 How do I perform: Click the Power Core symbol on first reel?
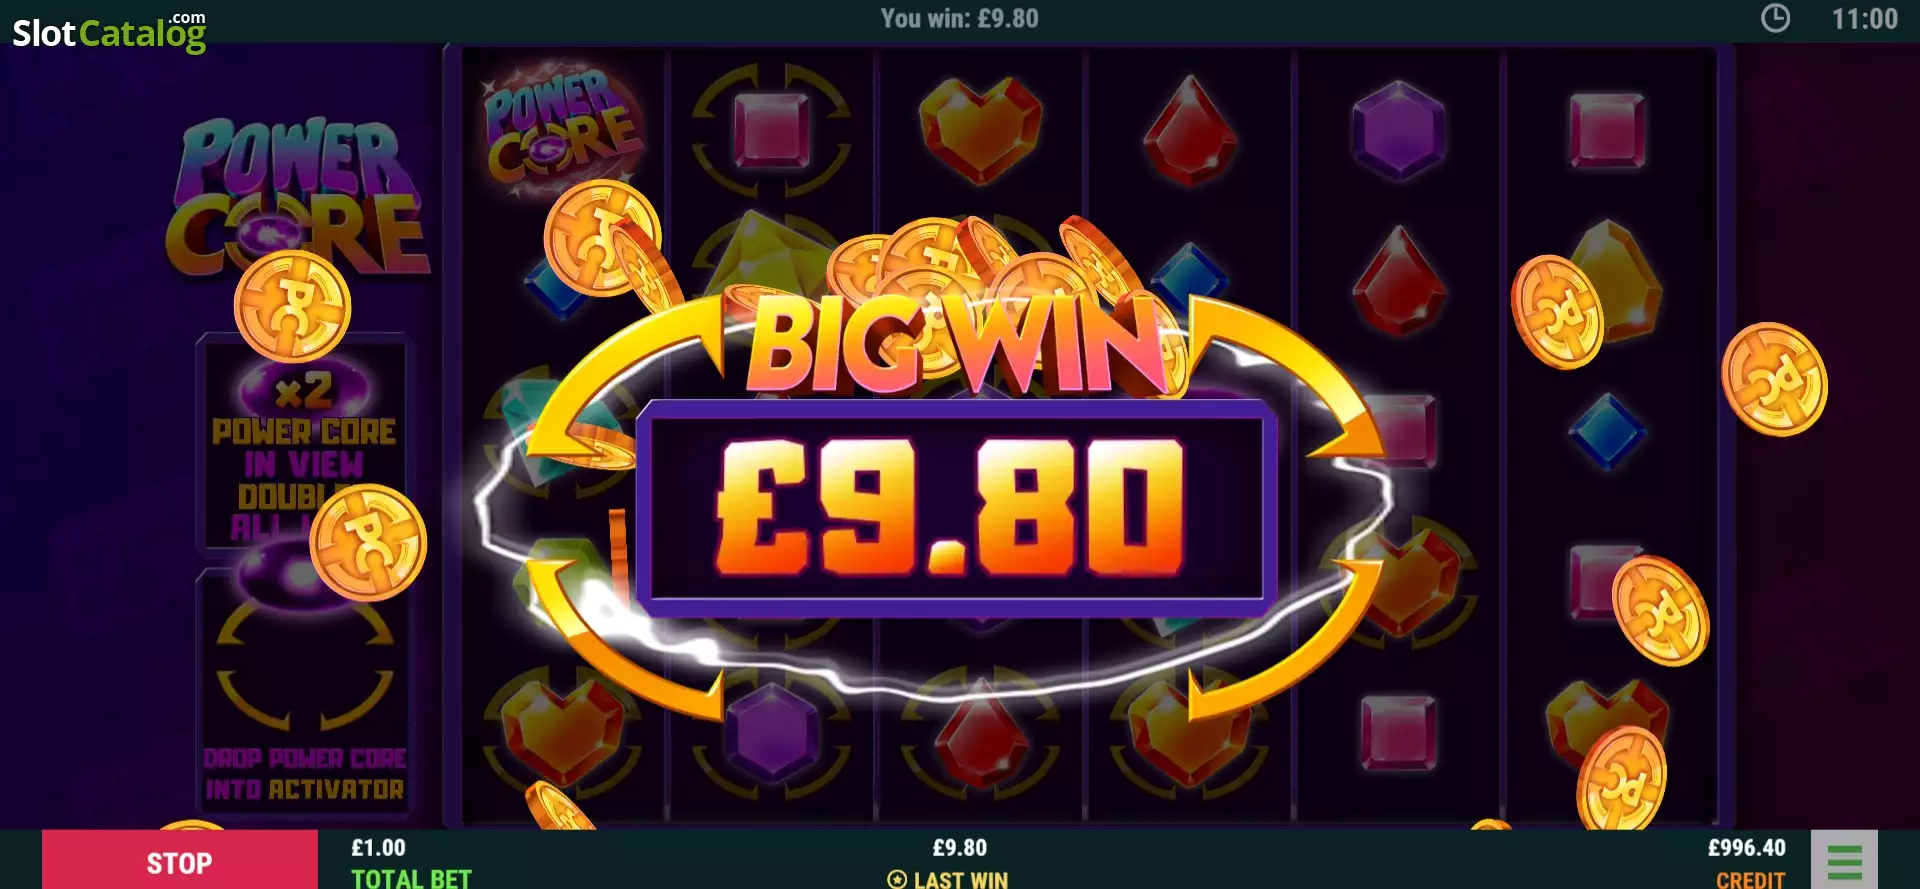click(x=562, y=127)
